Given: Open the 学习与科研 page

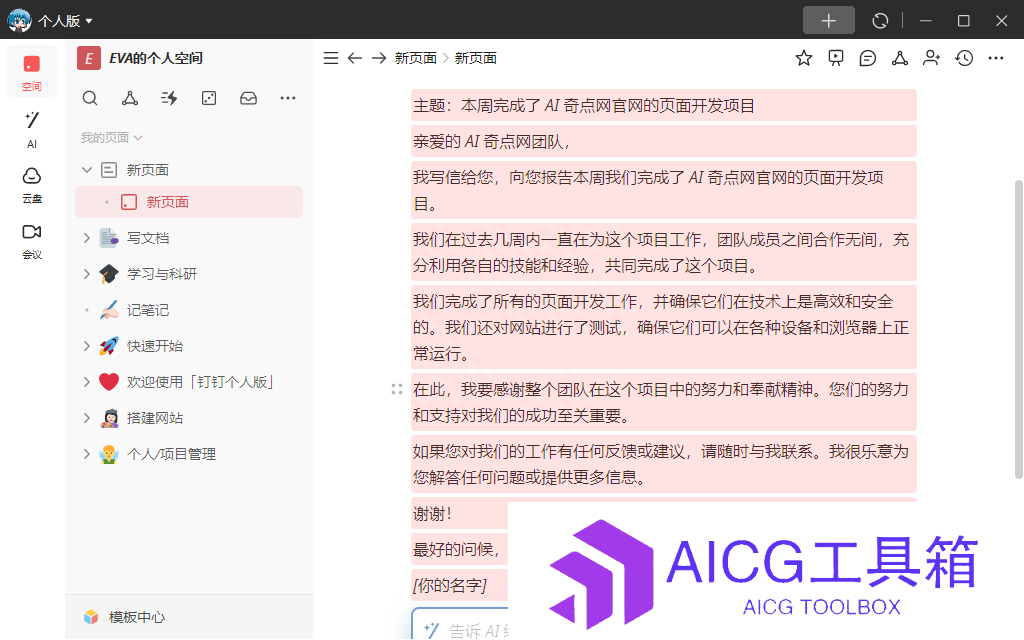Looking at the screenshot, I should 161,274.
